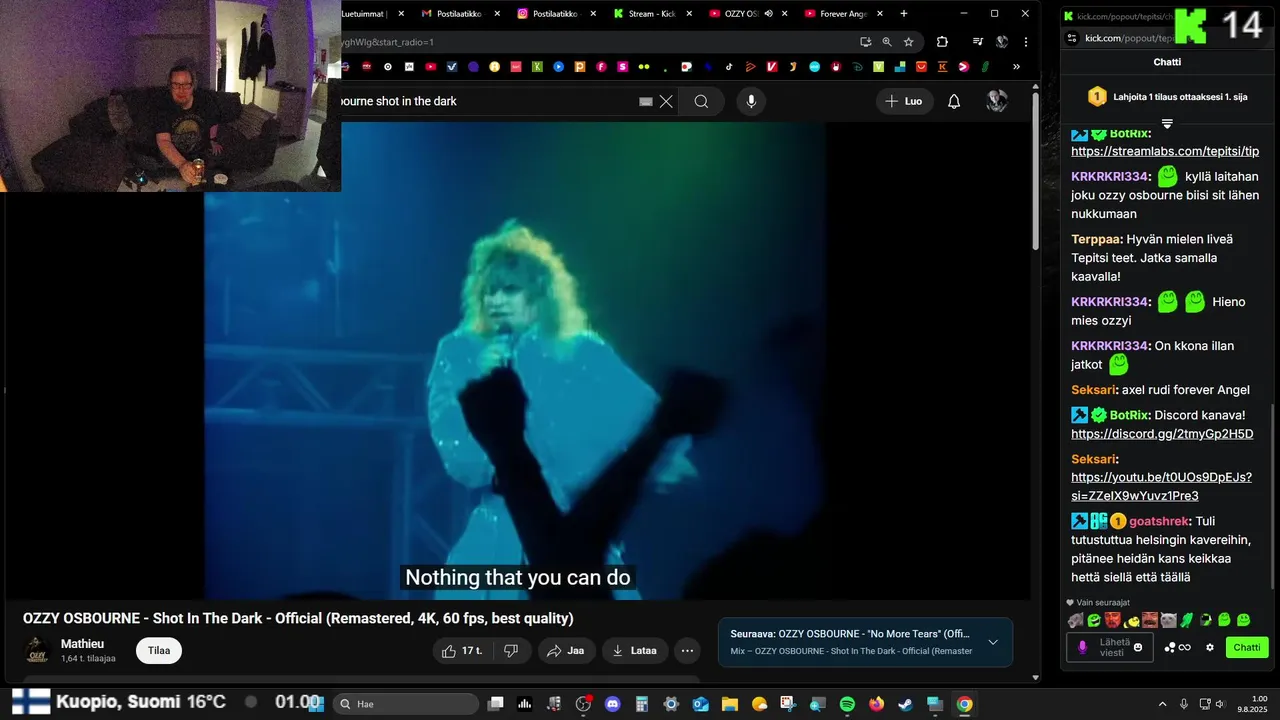
Task: Switch to the Instagram Postilaatikko tab
Action: click(555, 14)
